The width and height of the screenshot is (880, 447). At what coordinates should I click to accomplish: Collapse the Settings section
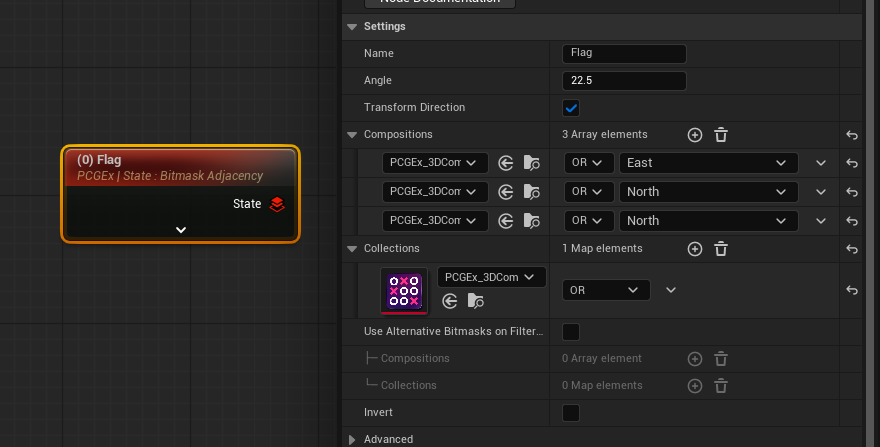click(352, 26)
